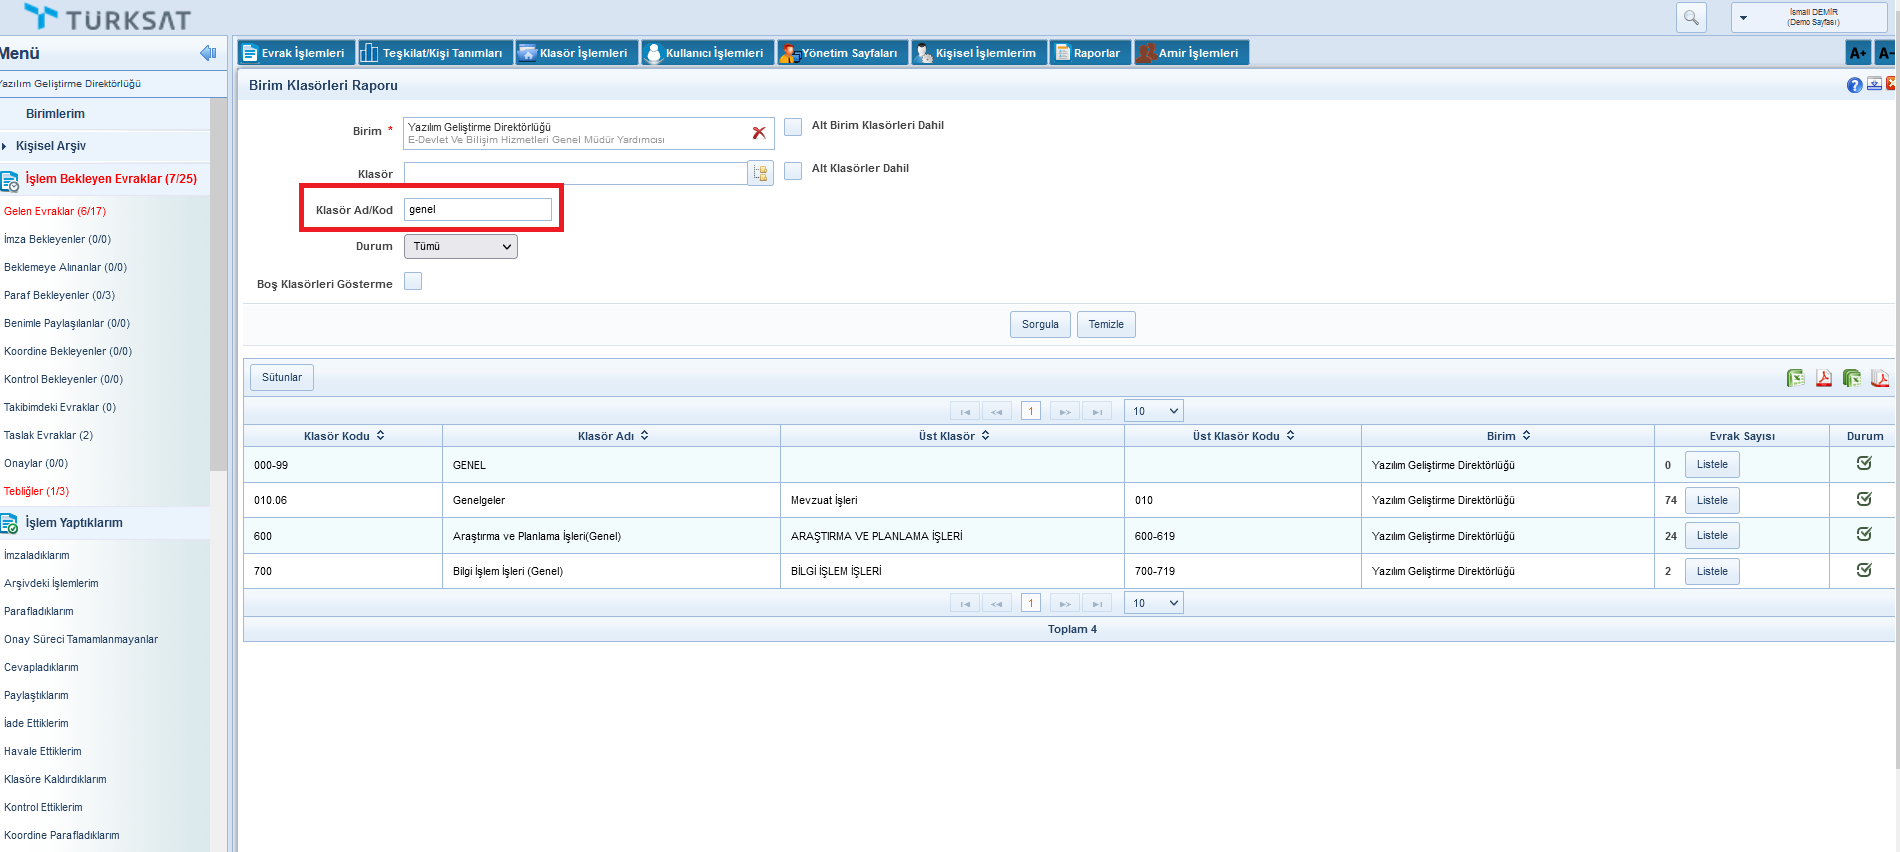
Task: Toggle the Boş Klasörleri Gösterme checkbox
Action: click(x=413, y=282)
